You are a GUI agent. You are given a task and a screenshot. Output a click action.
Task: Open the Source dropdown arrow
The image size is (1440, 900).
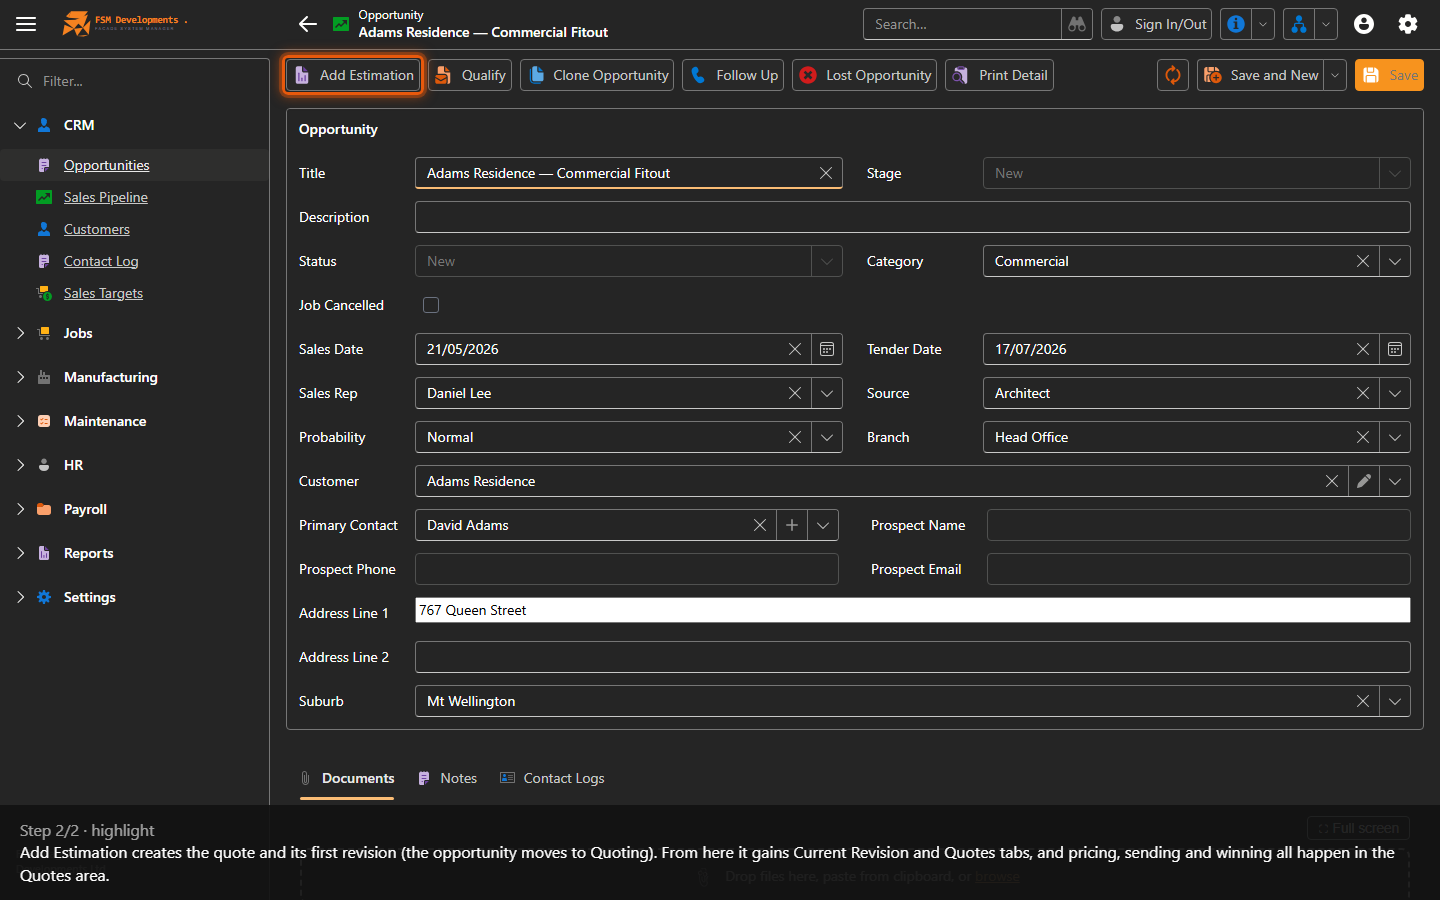(1395, 393)
